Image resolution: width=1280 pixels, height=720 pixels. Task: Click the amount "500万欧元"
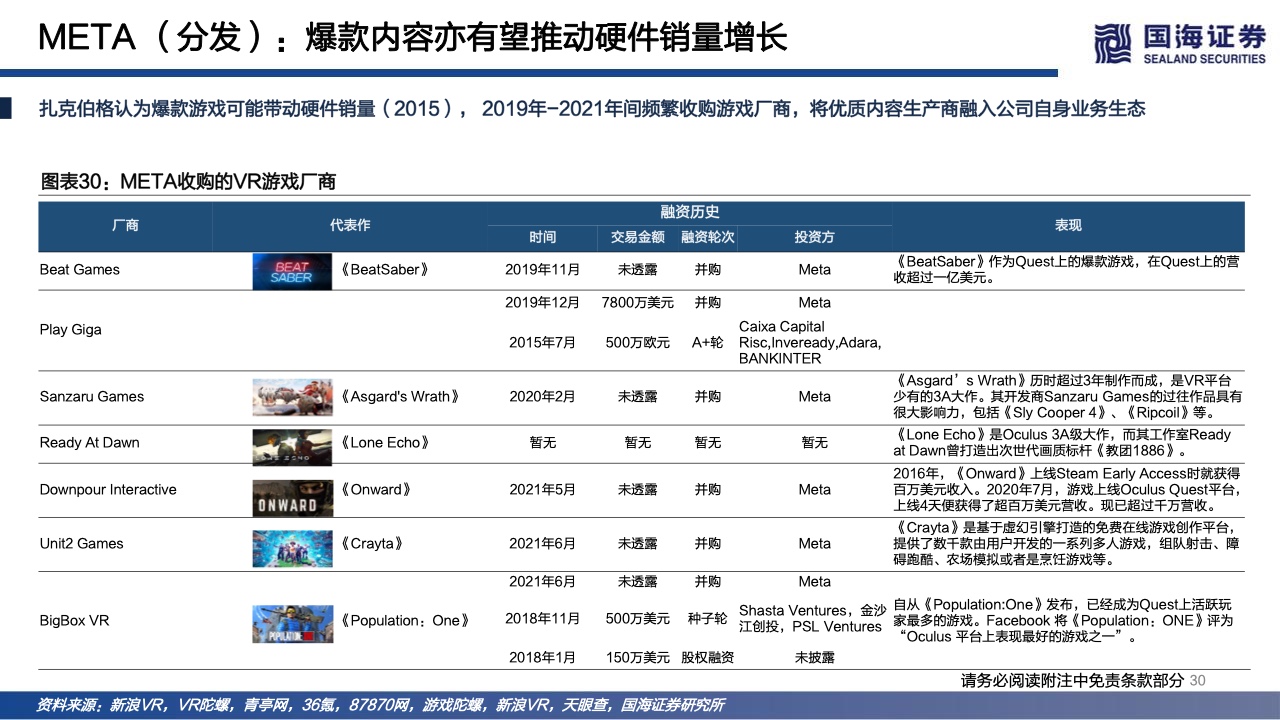tap(638, 343)
